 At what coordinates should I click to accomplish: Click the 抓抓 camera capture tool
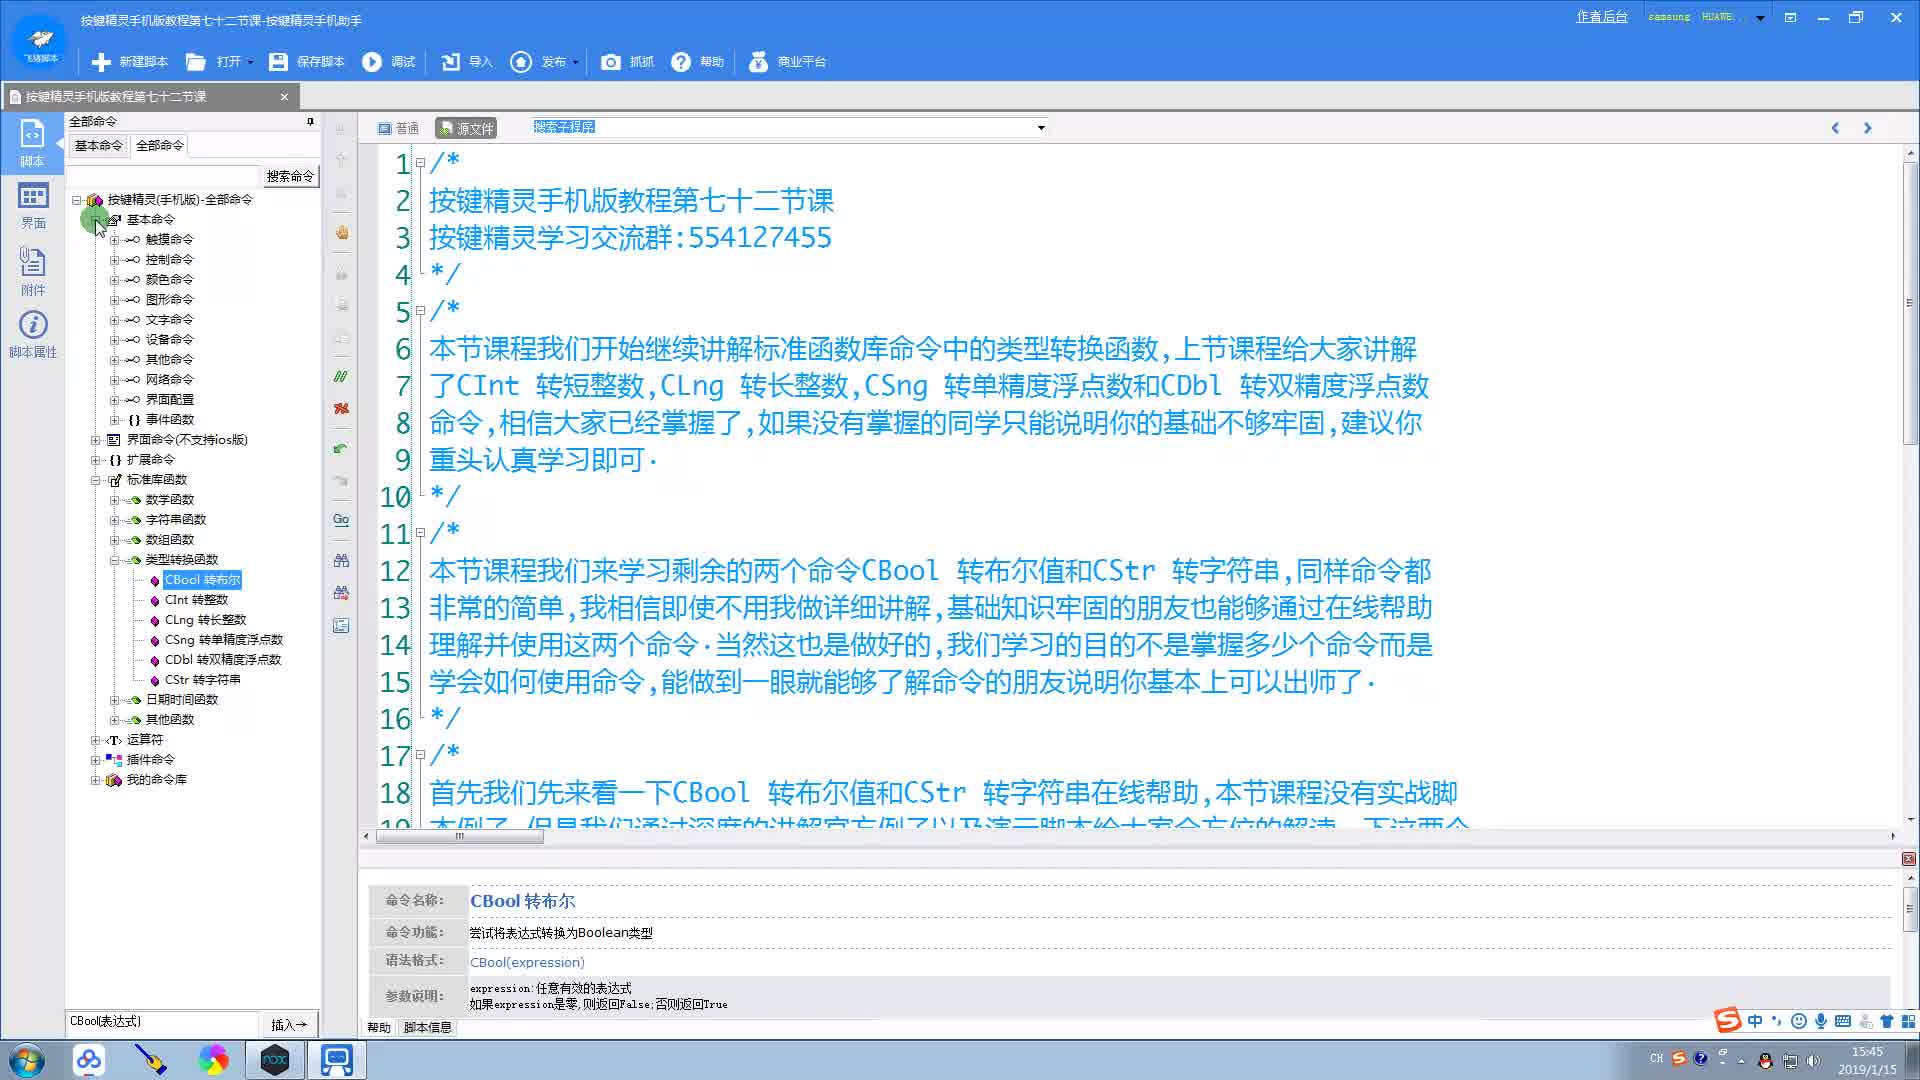coord(610,62)
